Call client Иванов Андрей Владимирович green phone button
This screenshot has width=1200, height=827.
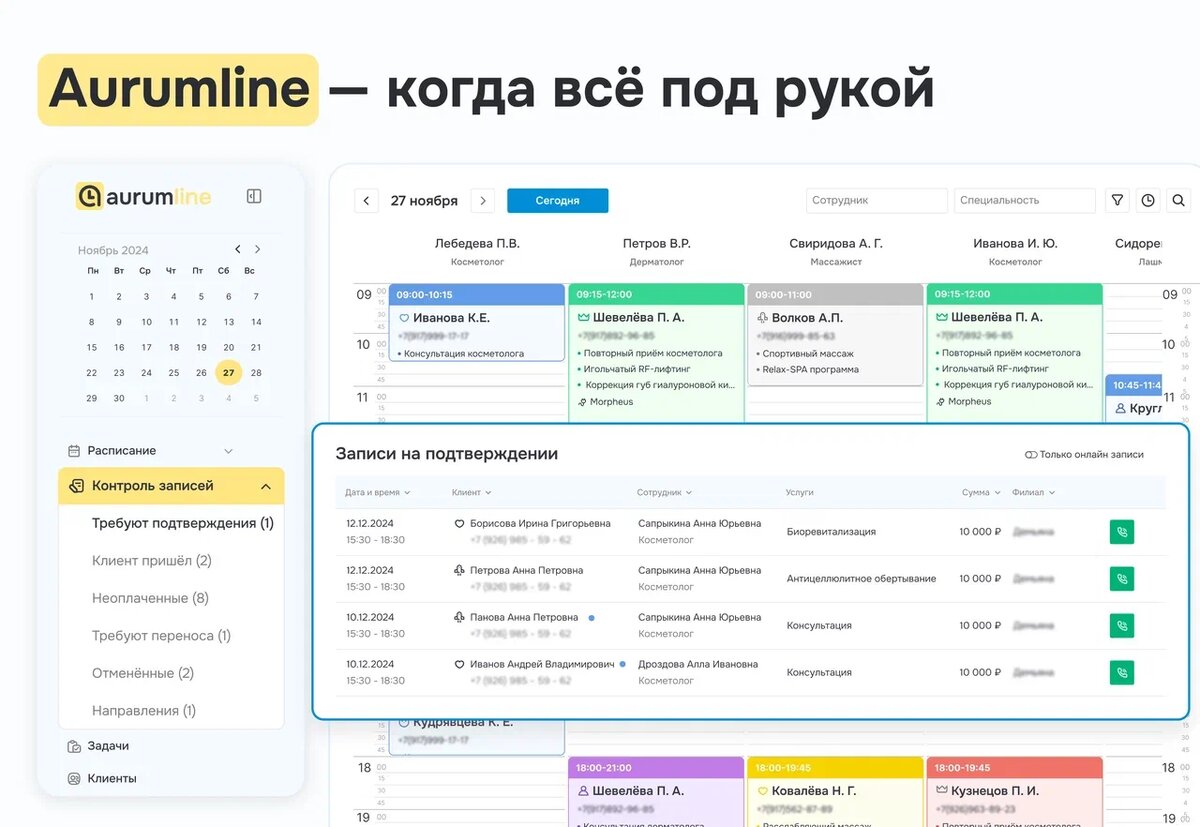(x=1122, y=672)
